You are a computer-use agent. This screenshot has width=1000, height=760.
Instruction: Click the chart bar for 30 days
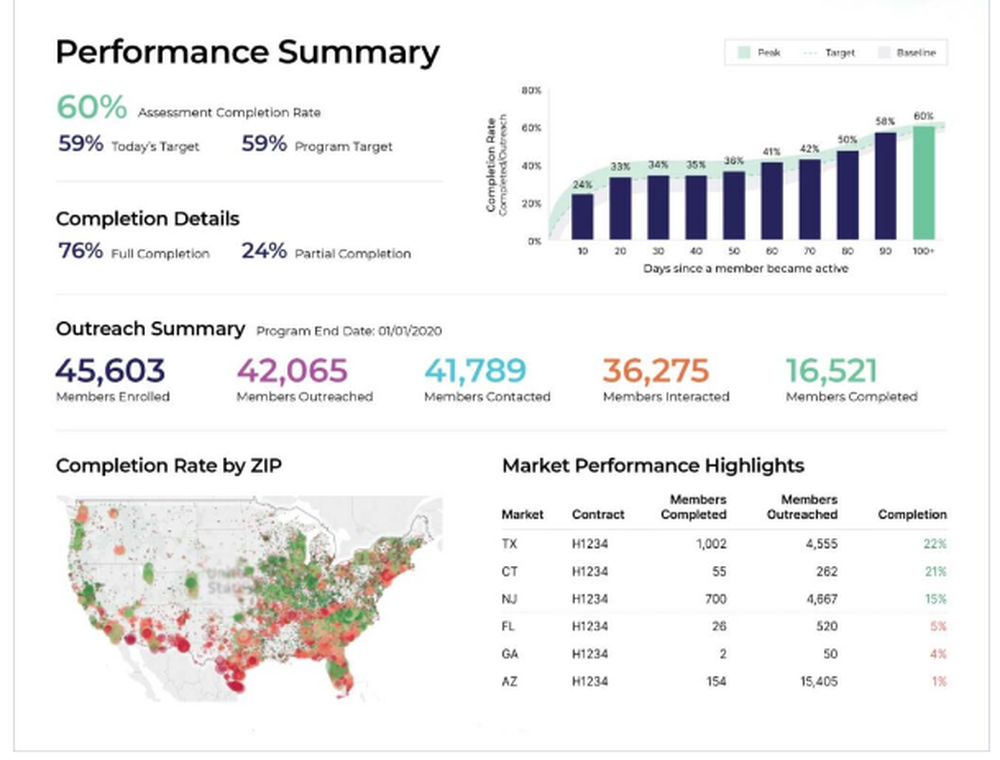point(658,207)
